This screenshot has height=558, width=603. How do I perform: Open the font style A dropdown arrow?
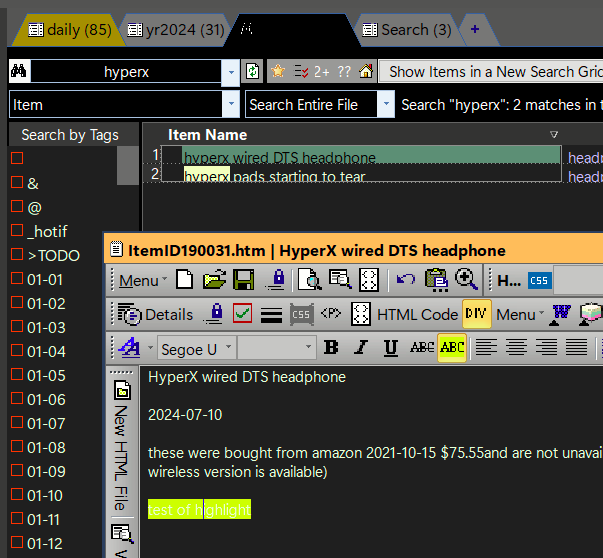click(150, 348)
